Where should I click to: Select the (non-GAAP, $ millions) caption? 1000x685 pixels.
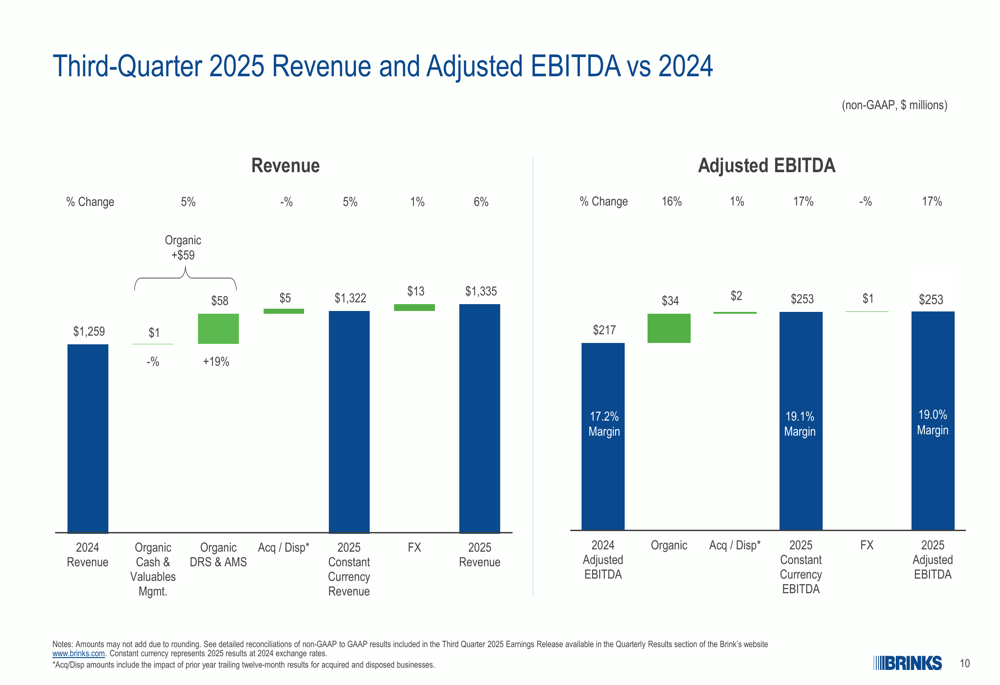pos(894,105)
